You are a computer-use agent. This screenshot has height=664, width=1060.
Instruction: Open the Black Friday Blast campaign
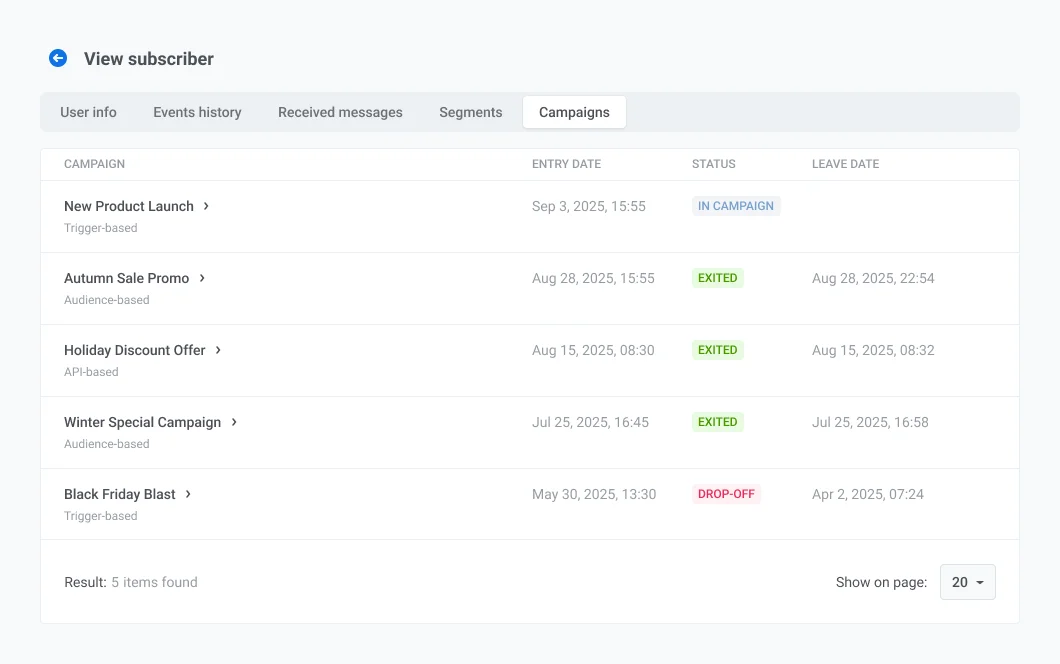(x=120, y=494)
